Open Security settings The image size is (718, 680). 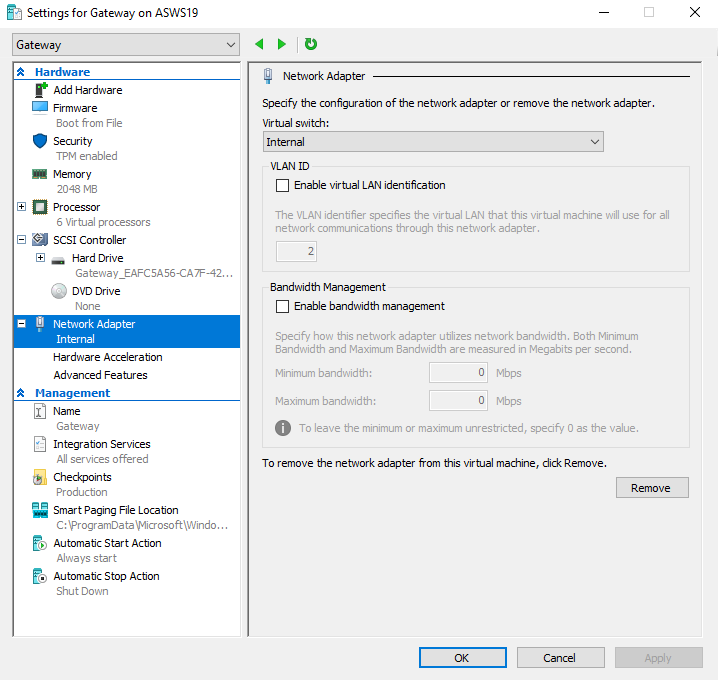[72, 141]
